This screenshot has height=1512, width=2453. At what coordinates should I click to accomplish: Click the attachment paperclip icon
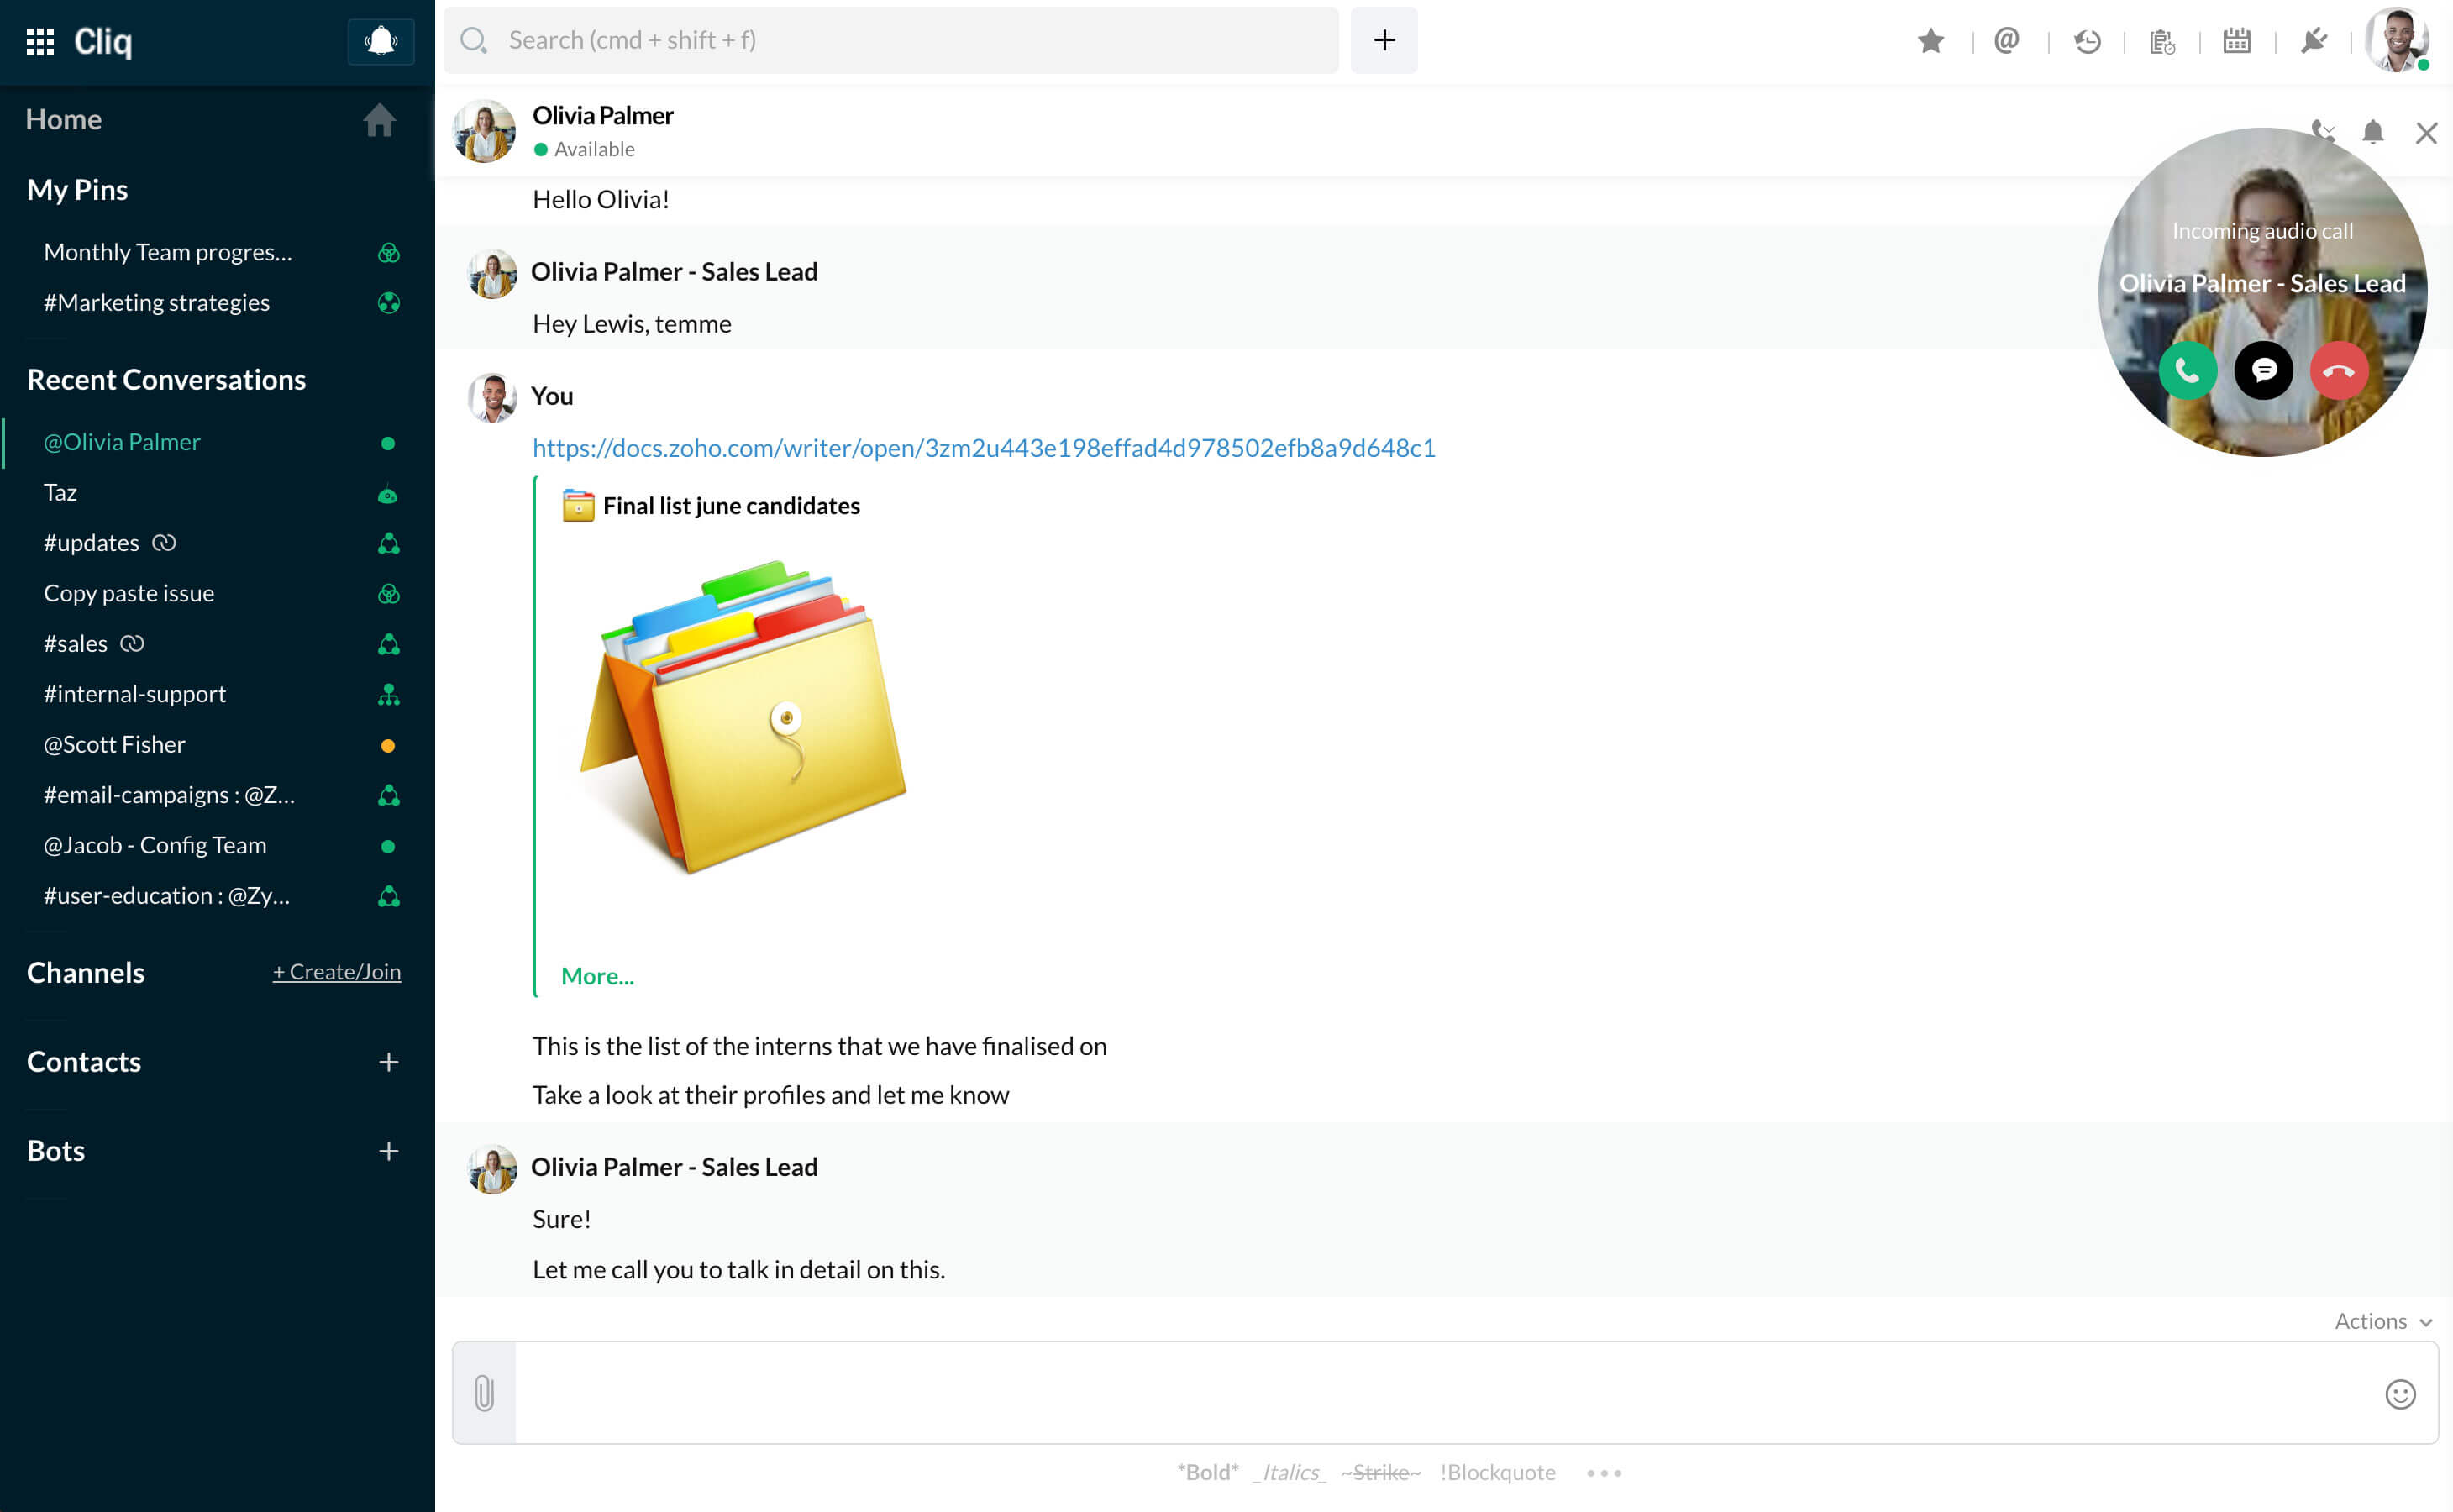(484, 1393)
